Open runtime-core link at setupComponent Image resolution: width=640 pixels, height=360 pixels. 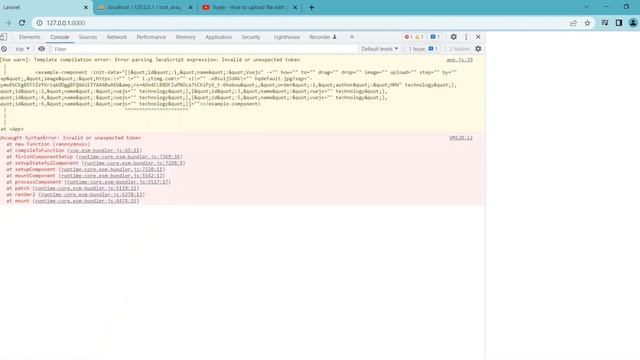(112, 169)
